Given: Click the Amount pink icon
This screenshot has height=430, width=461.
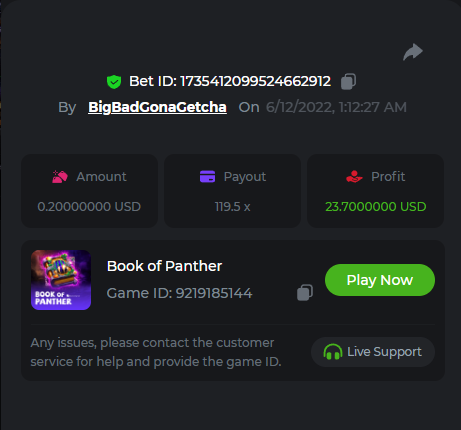Looking at the screenshot, I should click(x=60, y=177).
